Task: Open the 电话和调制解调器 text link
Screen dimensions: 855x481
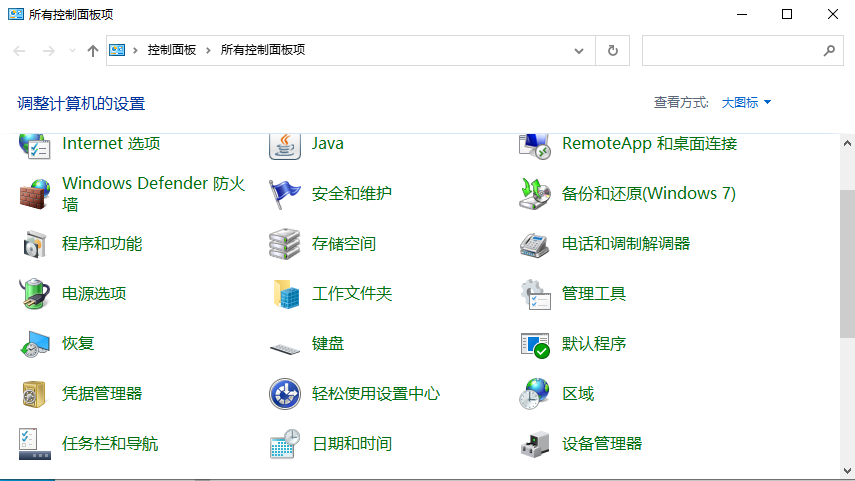Action: [x=626, y=244]
